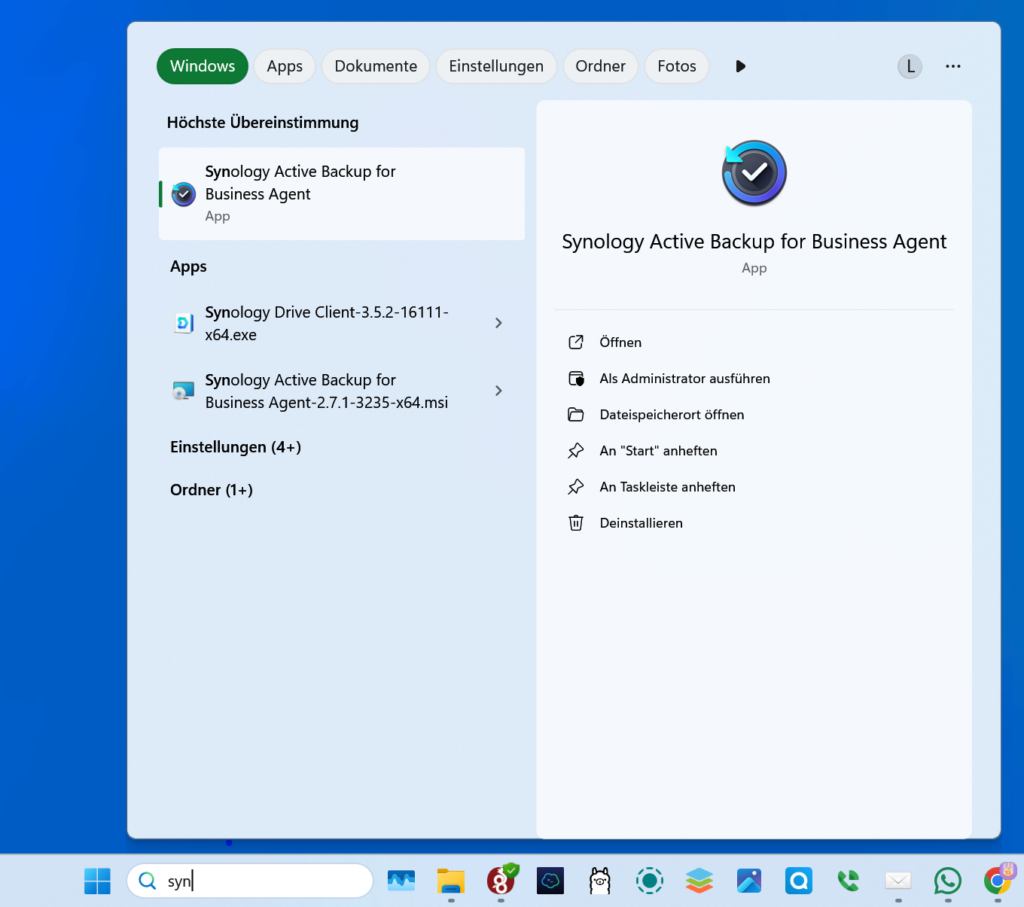Open the Ollama llama taskbar icon
Image resolution: width=1024 pixels, height=907 pixels.
point(600,881)
